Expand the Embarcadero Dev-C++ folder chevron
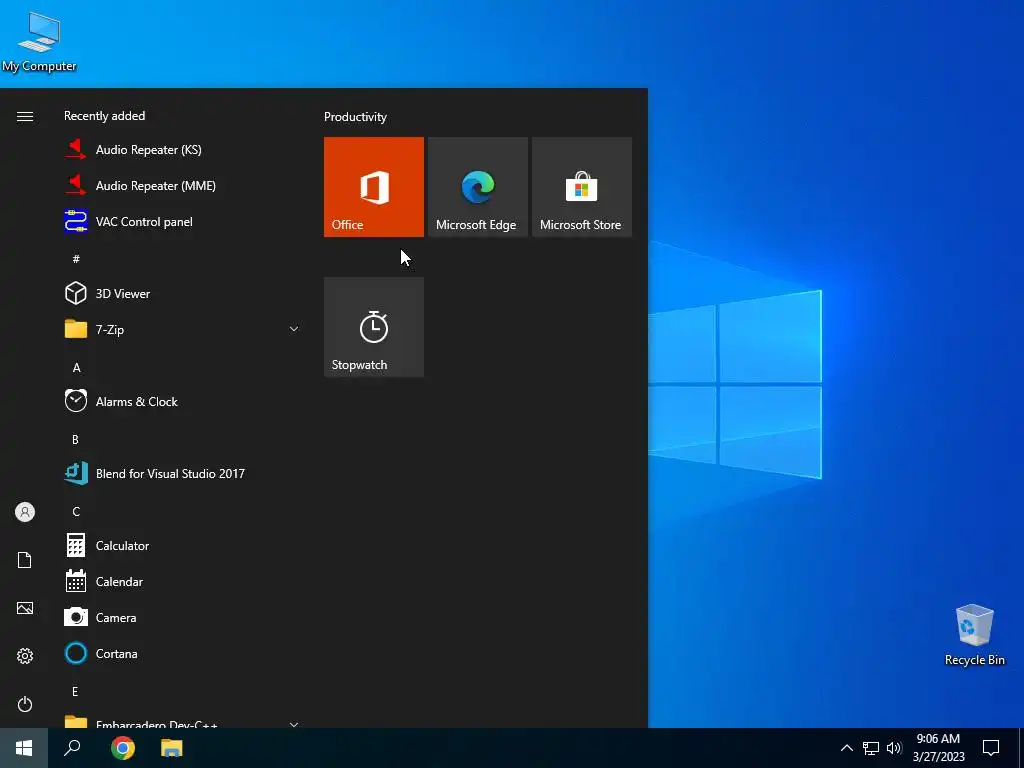This screenshot has width=1024, height=768. point(294,724)
